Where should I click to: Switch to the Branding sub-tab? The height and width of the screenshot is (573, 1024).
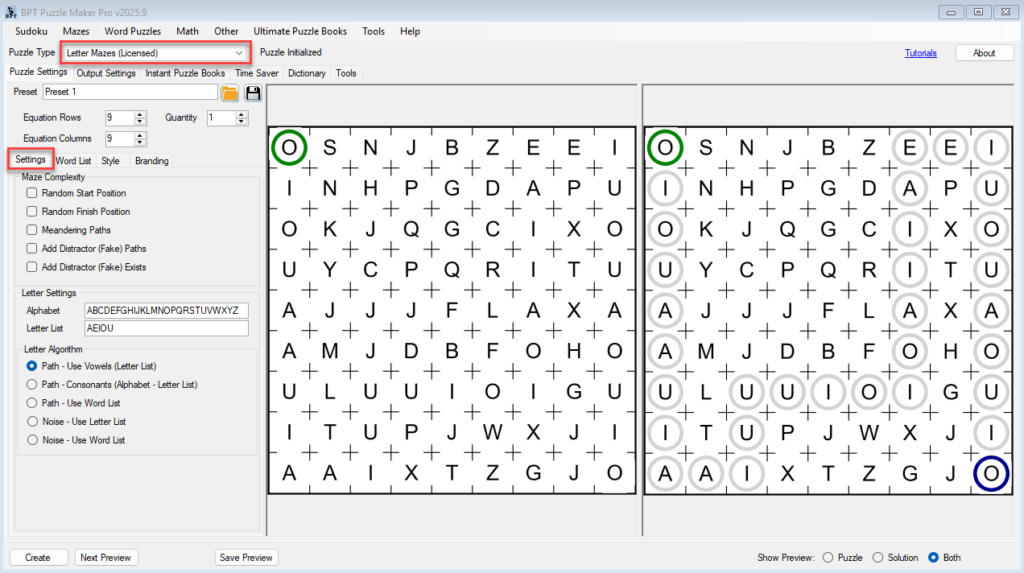(x=151, y=160)
